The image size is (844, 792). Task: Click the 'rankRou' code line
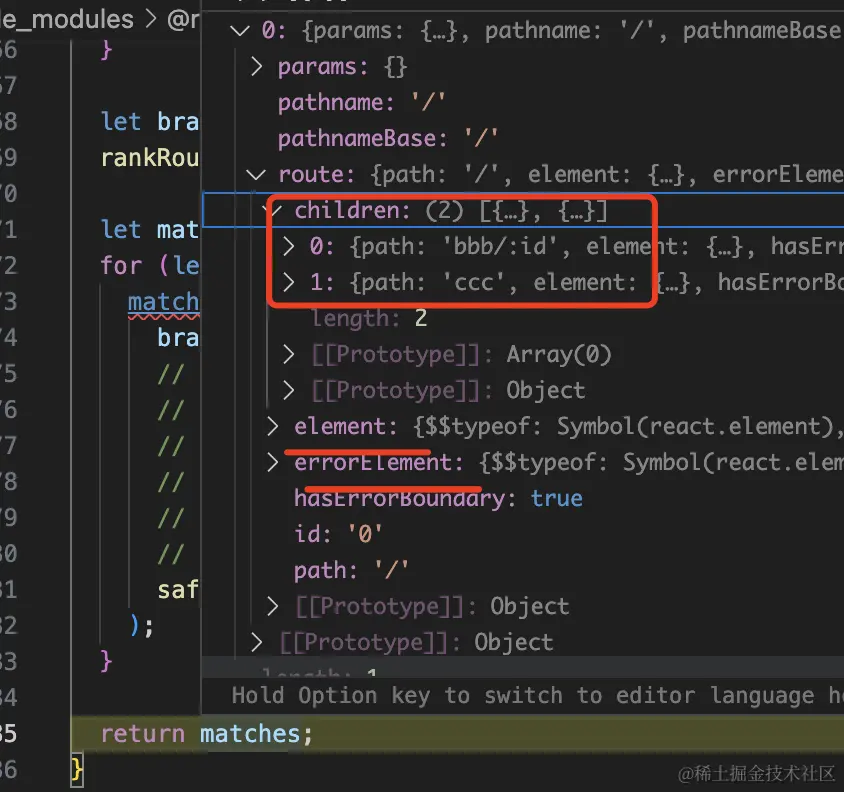[x=150, y=158]
